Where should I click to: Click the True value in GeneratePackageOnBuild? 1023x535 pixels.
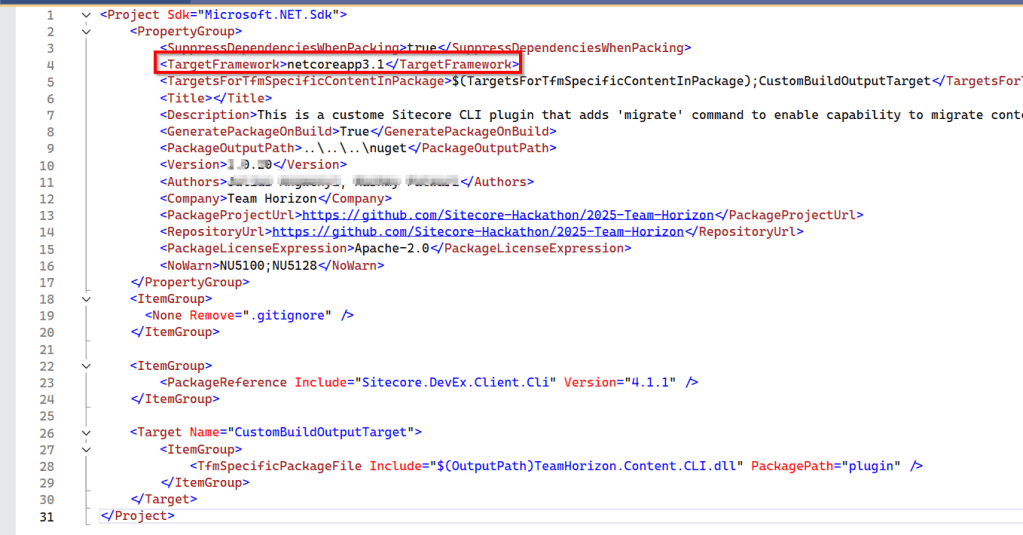[x=355, y=132]
